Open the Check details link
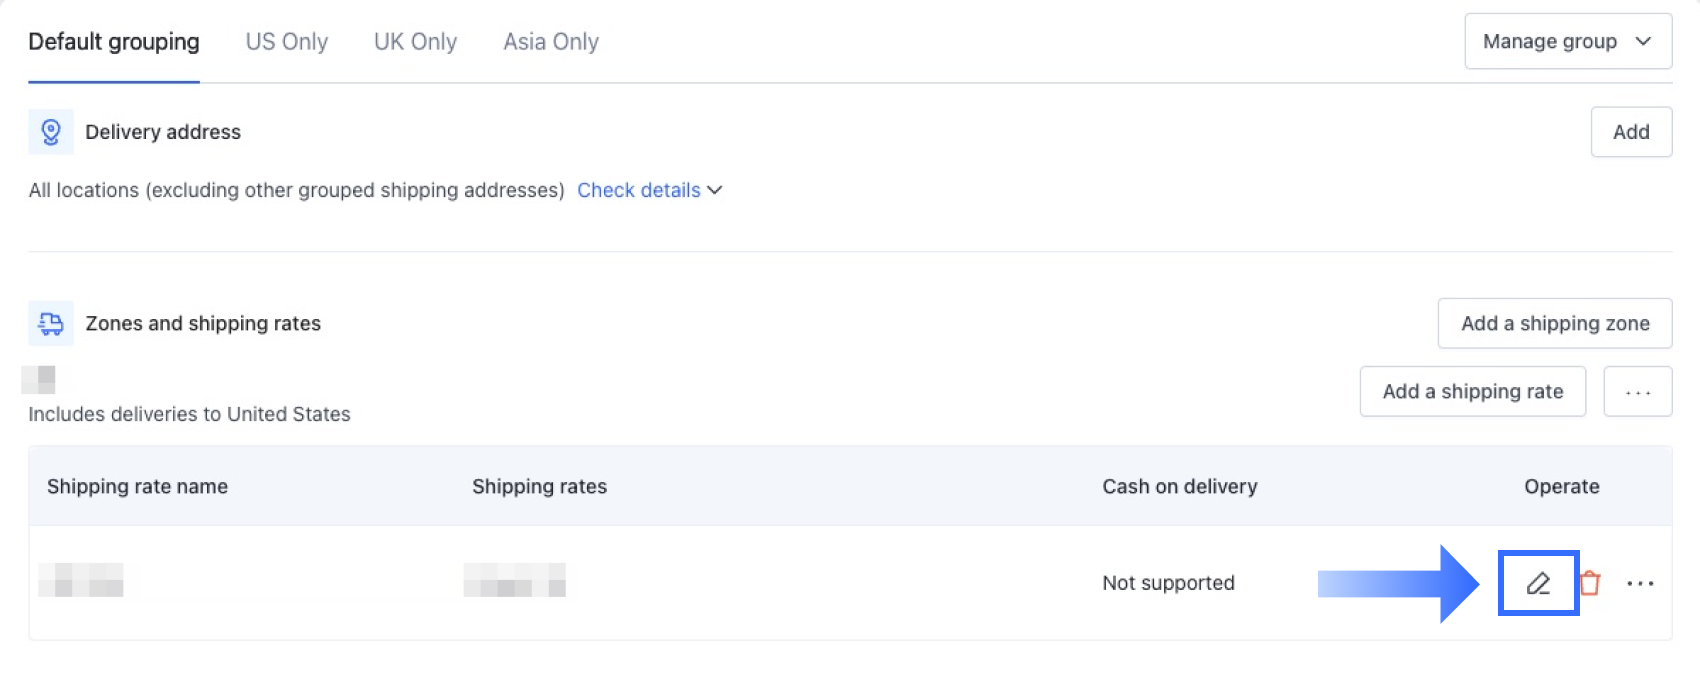This screenshot has height=685, width=1700. (x=638, y=190)
